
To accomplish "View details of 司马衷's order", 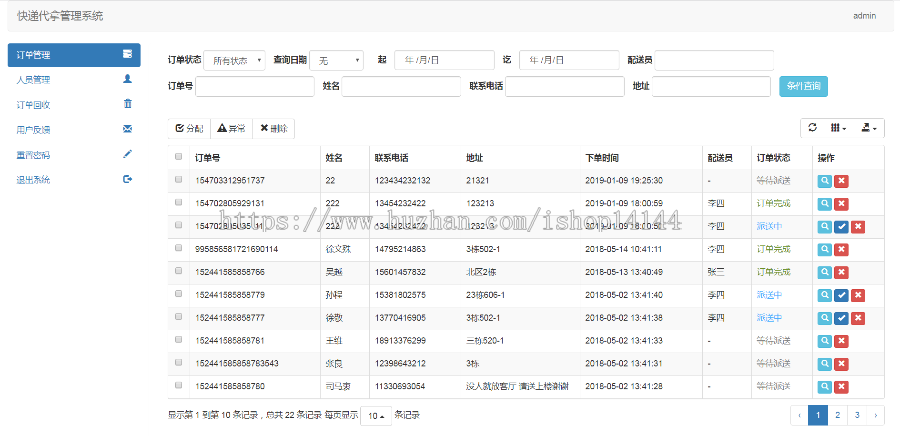I will (x=824, y=387).
